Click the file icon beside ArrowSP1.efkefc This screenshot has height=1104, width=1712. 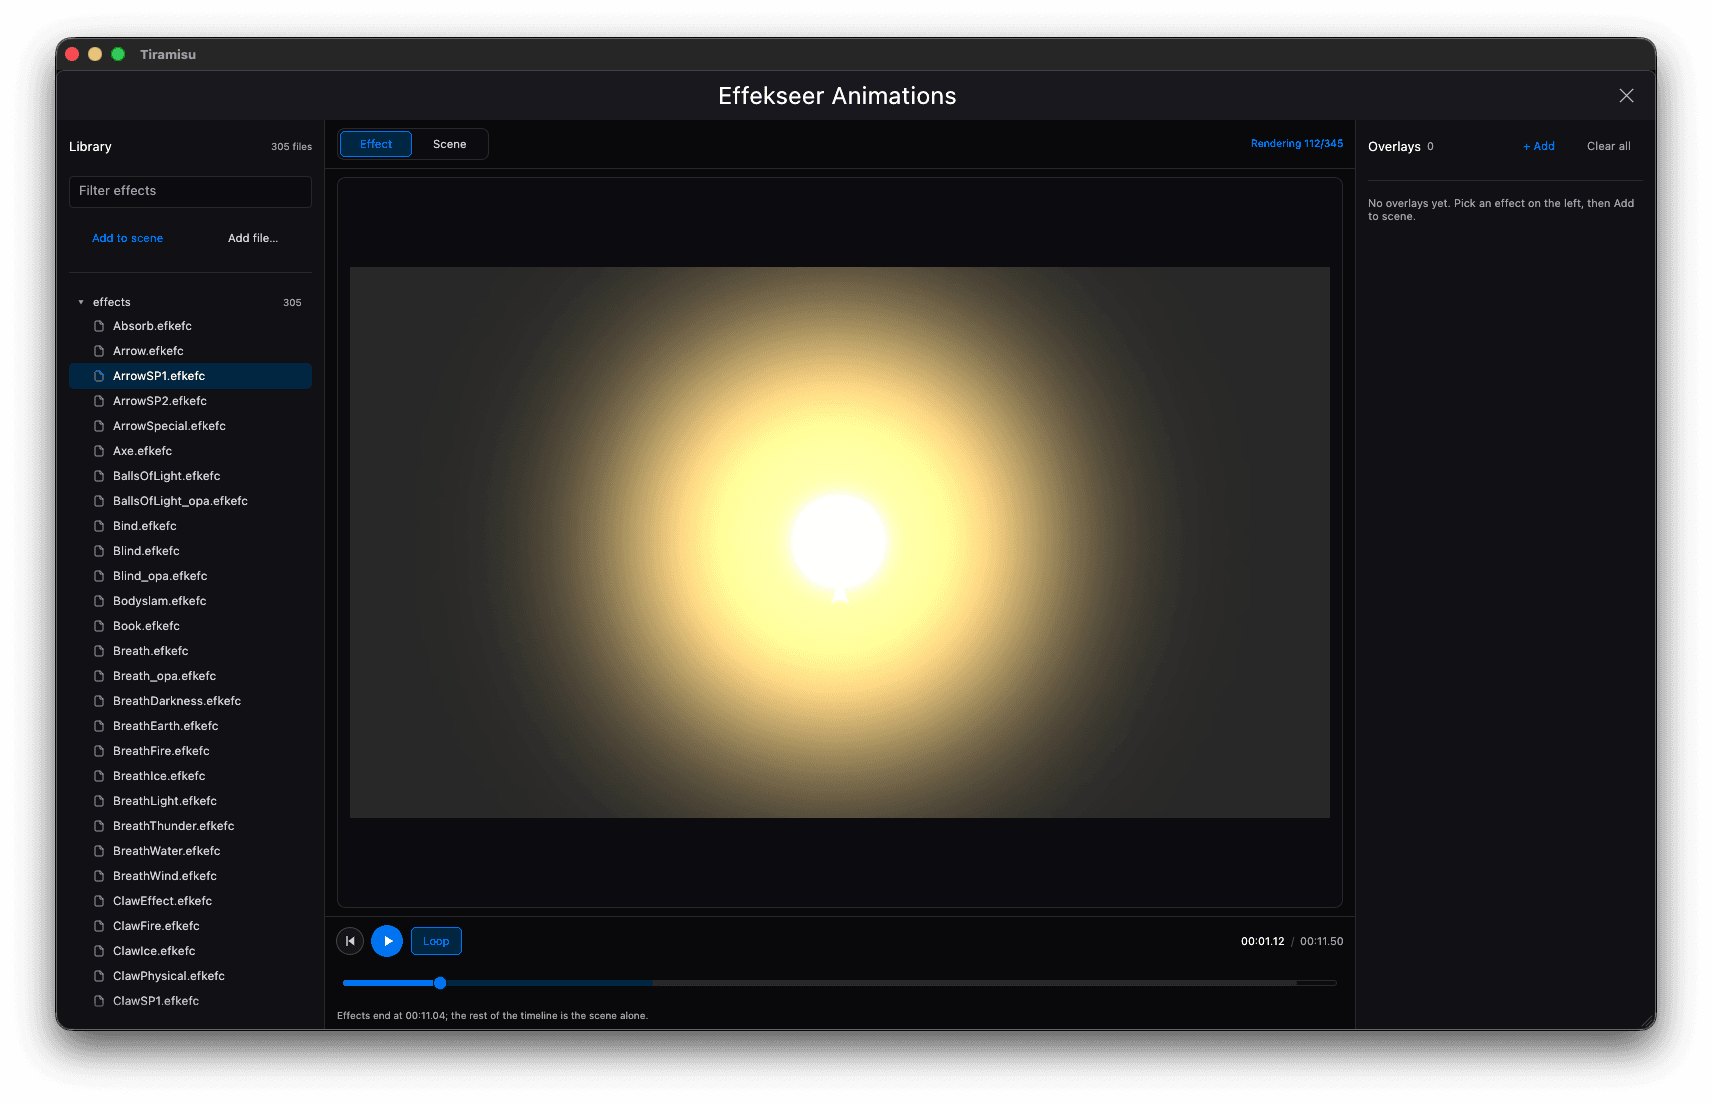[99, 376]
